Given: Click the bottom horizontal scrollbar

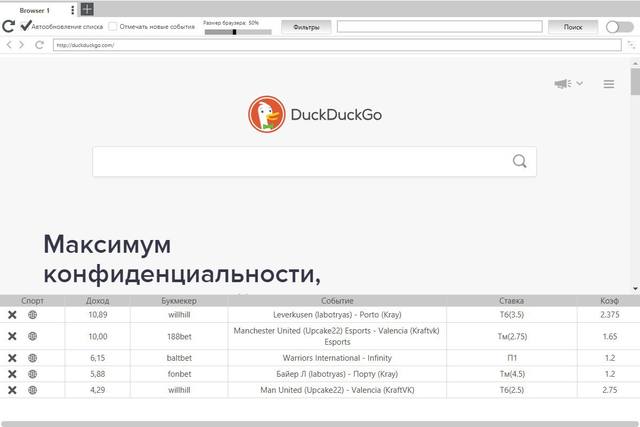Looking at the screenshot, I should (x=320, y=424).
